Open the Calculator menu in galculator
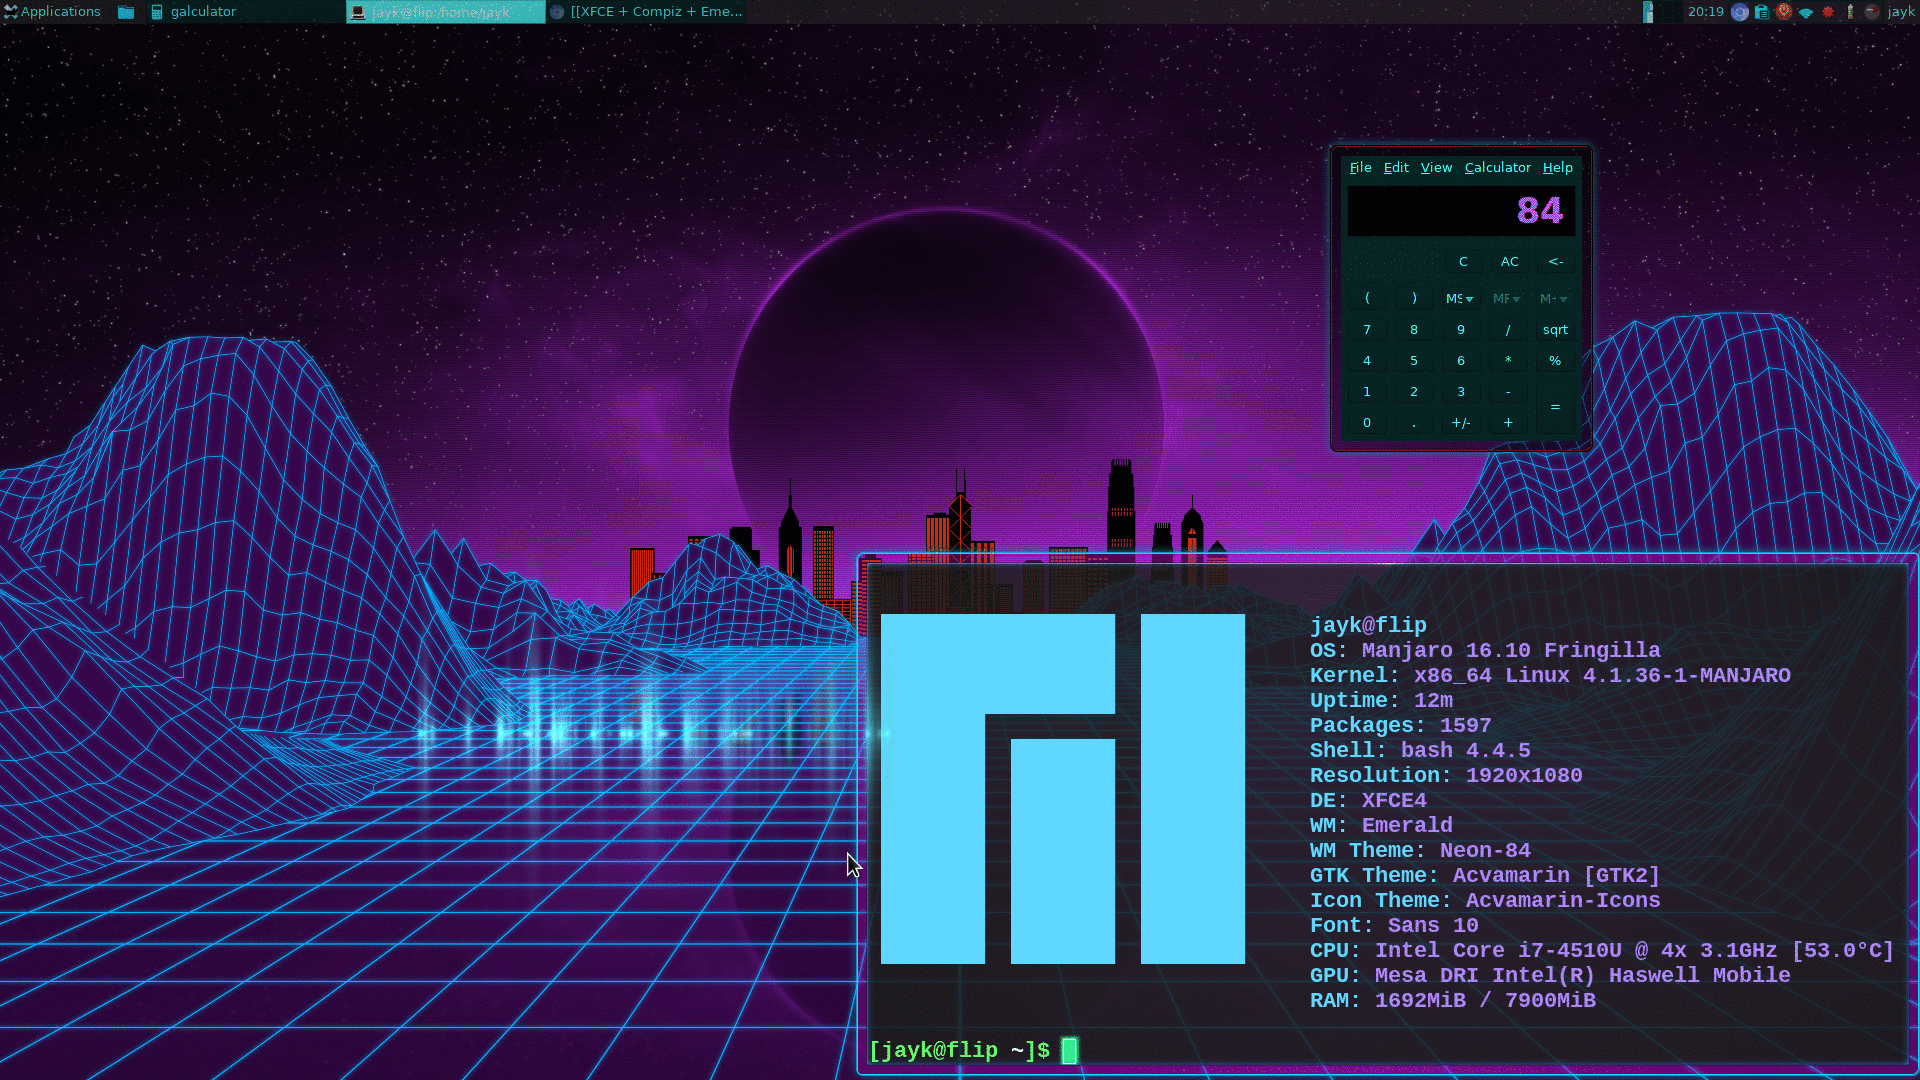Viewport: 1920px width, 1080px height. (1497, 167)
